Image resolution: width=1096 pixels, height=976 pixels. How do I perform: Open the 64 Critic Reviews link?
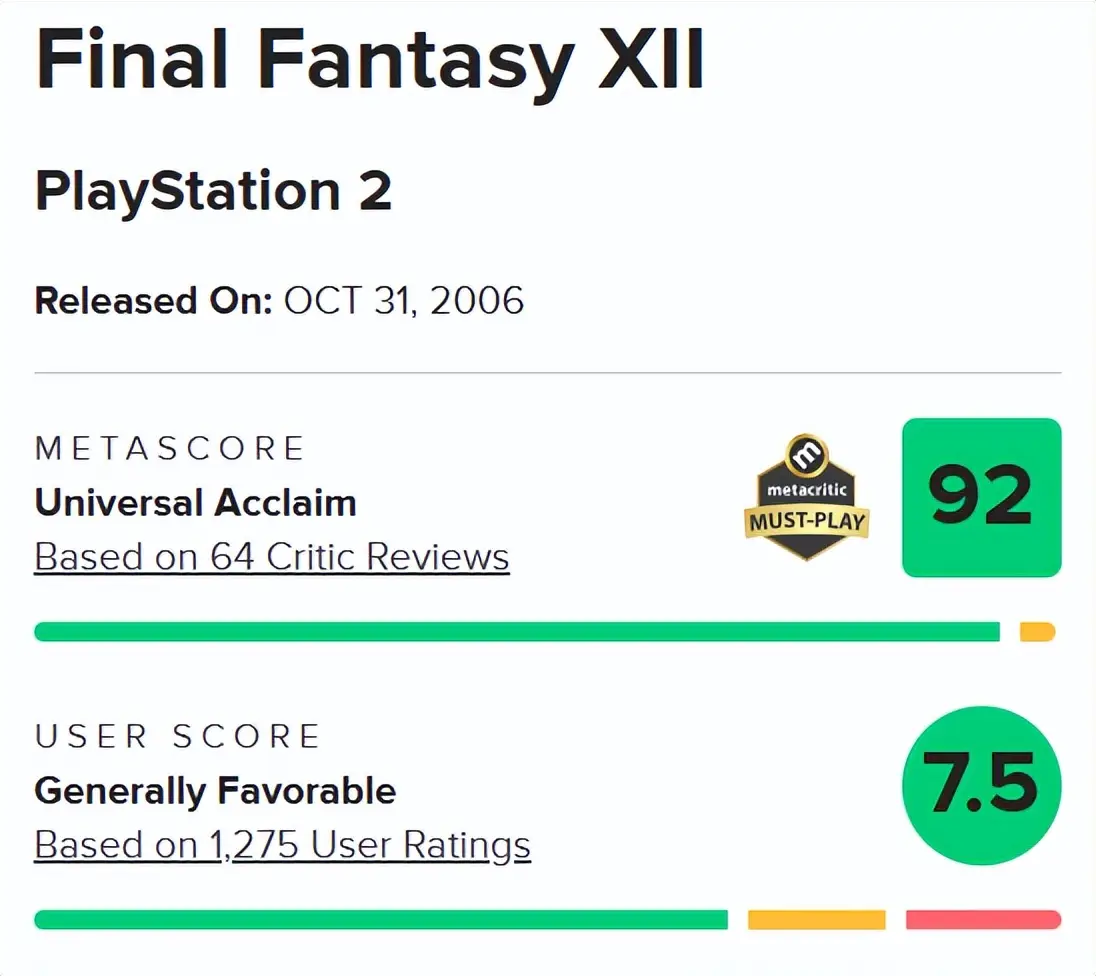click(272, 557)
